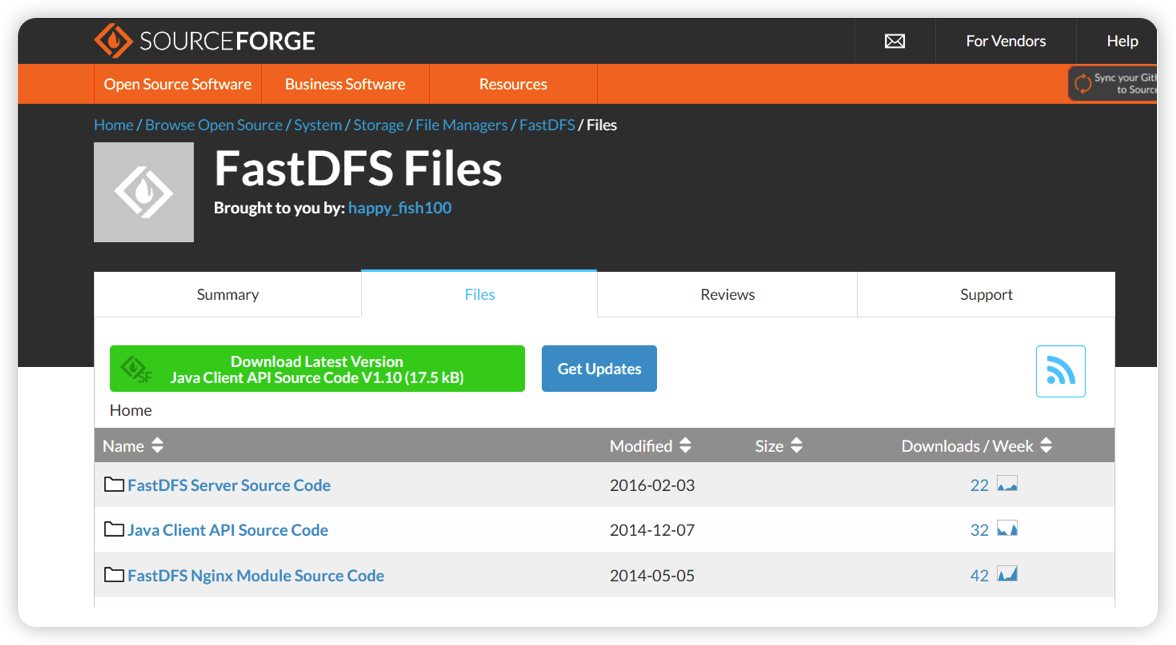Click the File Managers breadcrumb link
Viewport: 1176px width, 645px height.
(x=461, y=125)
